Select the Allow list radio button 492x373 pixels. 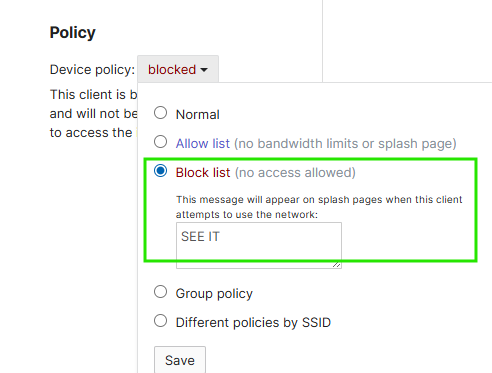(x=160, y=142)
